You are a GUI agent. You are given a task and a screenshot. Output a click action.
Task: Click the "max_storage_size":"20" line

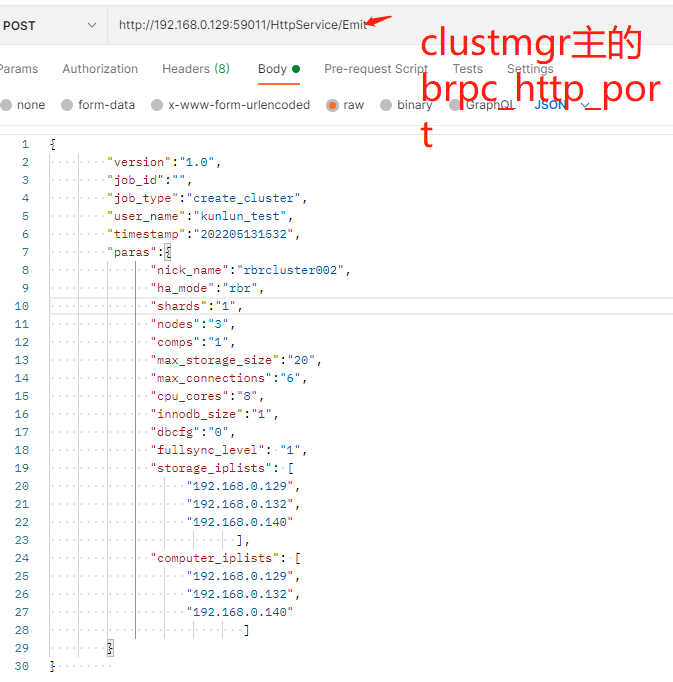coord(236,360)
